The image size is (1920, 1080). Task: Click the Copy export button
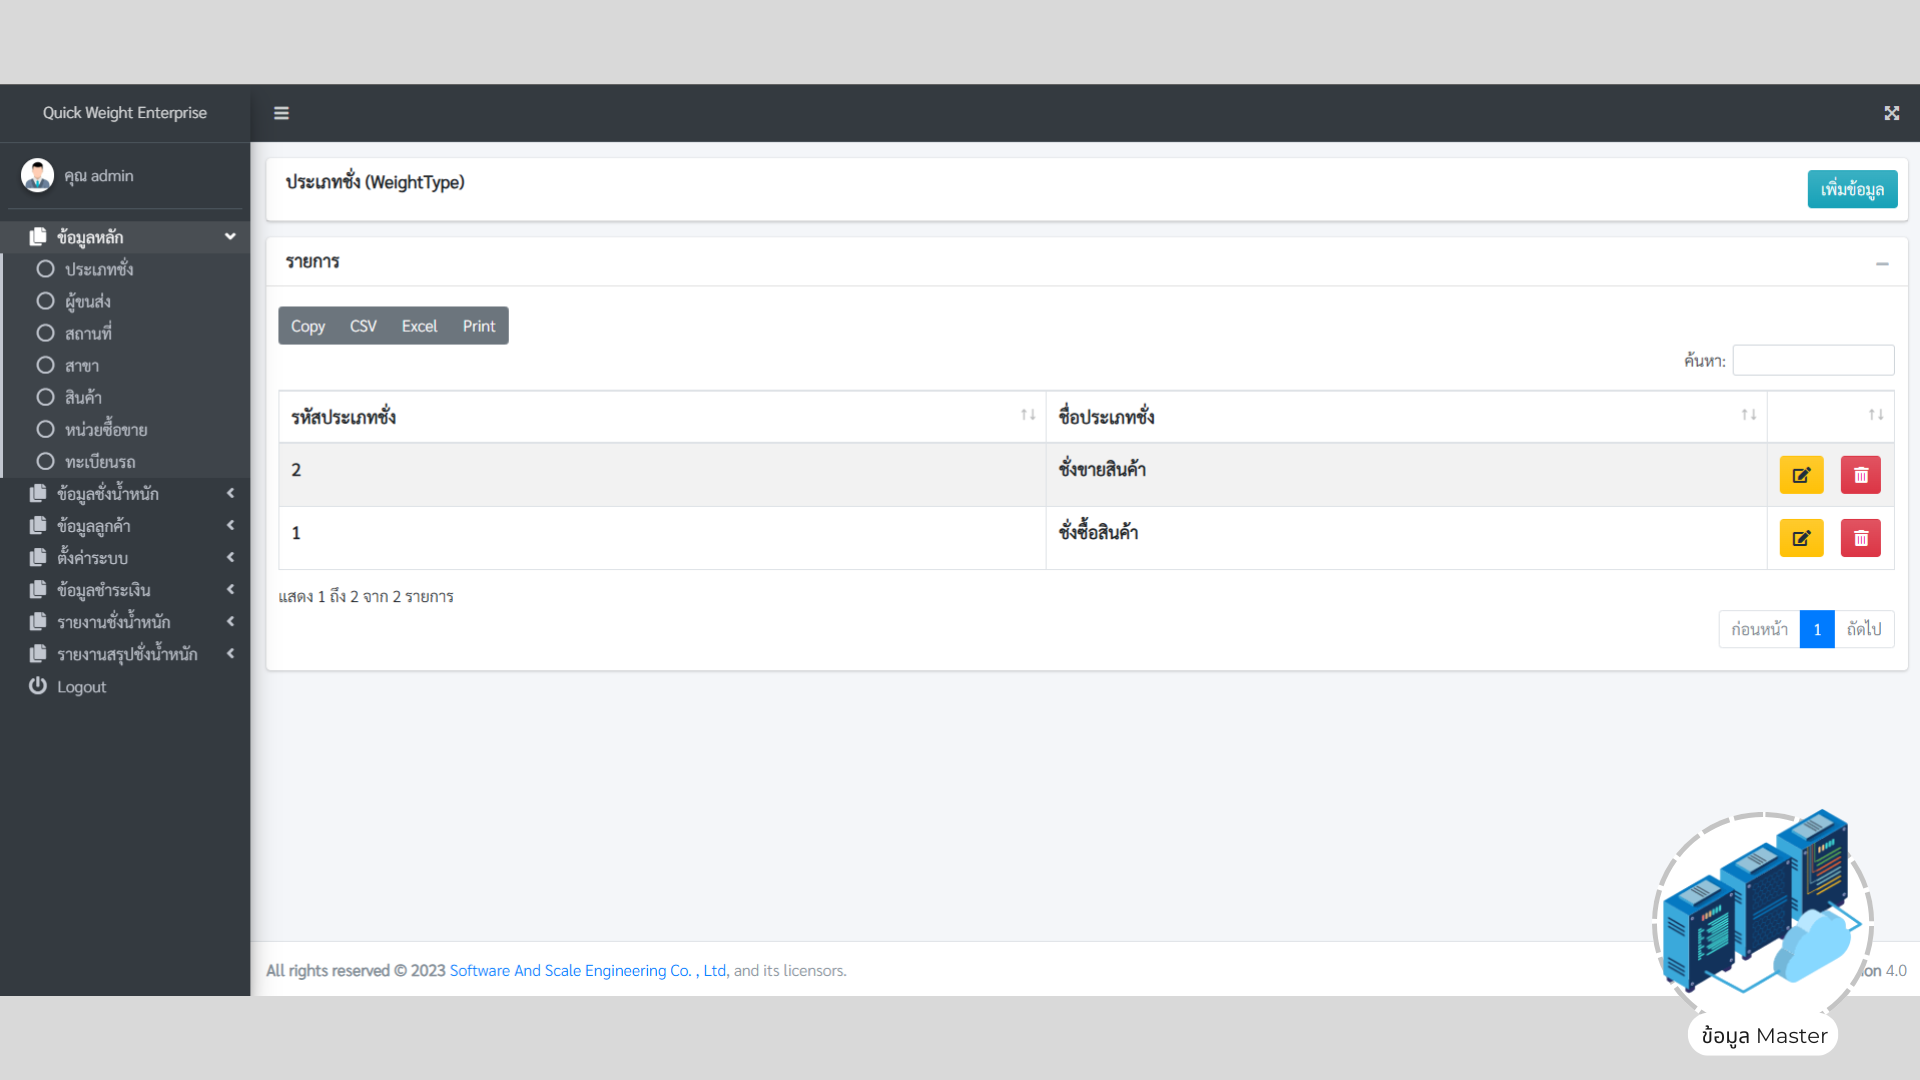pyautogui.click(x=308, y=326)
